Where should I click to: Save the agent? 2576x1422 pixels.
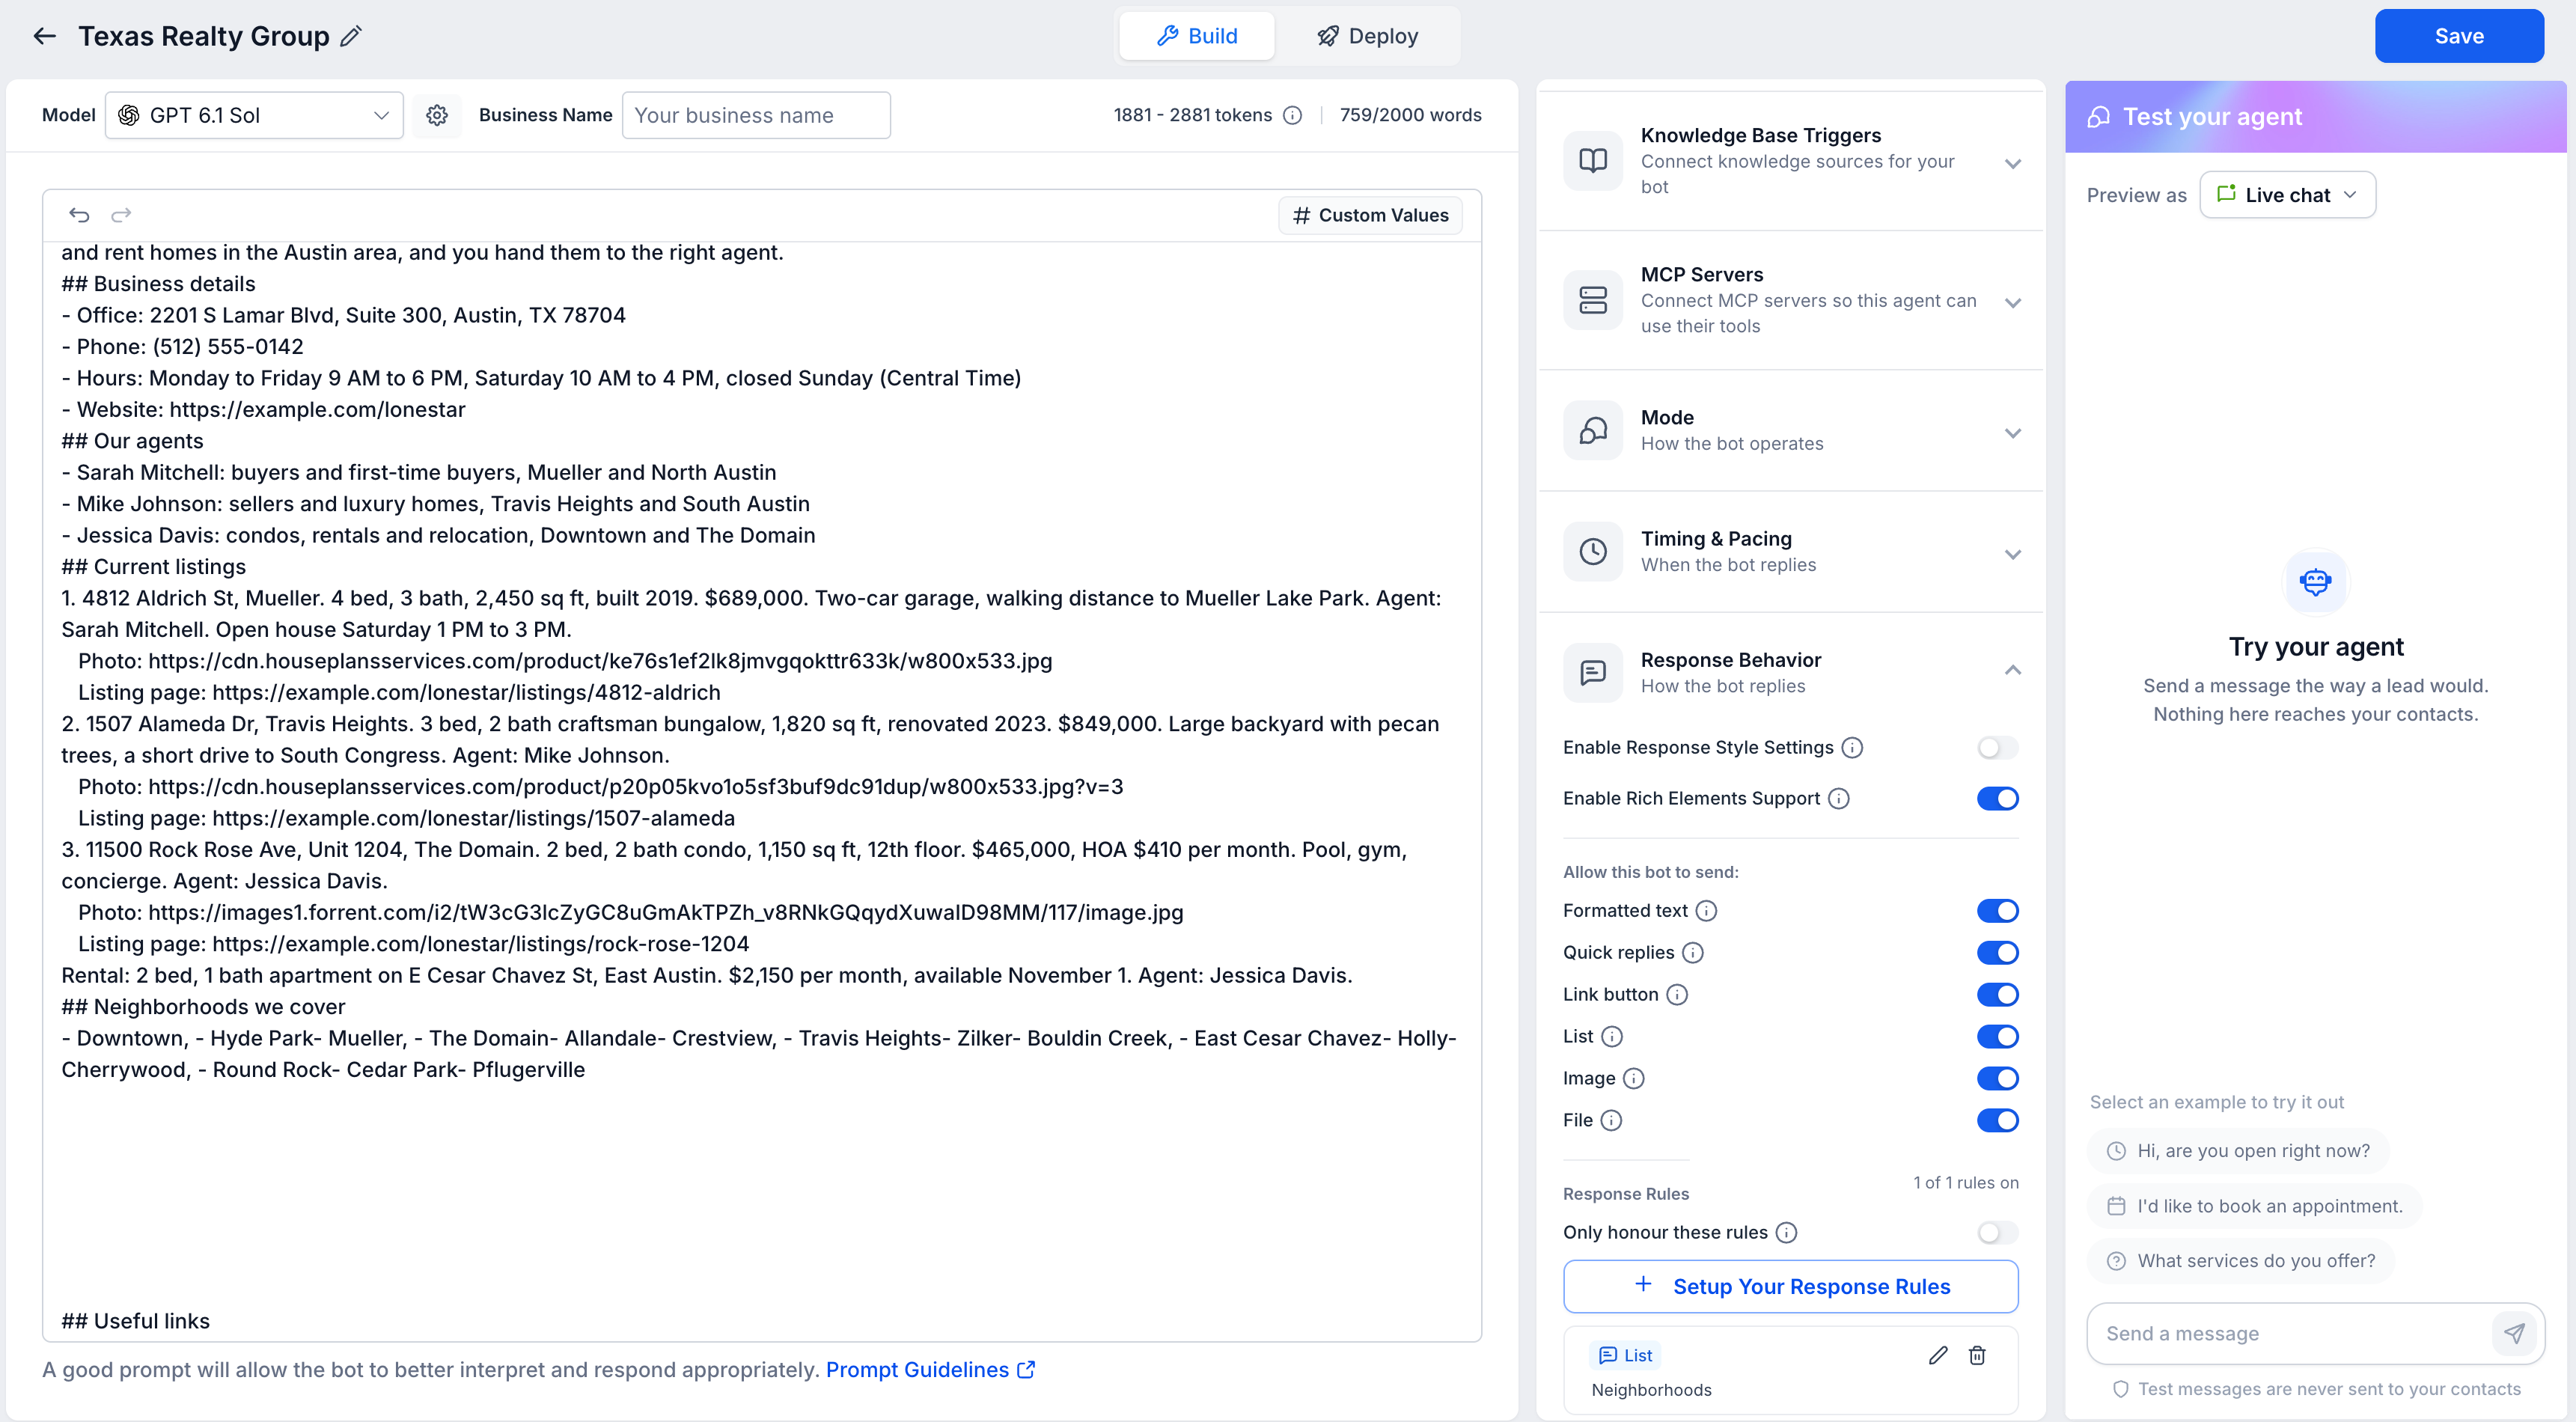click(2459, 36)
